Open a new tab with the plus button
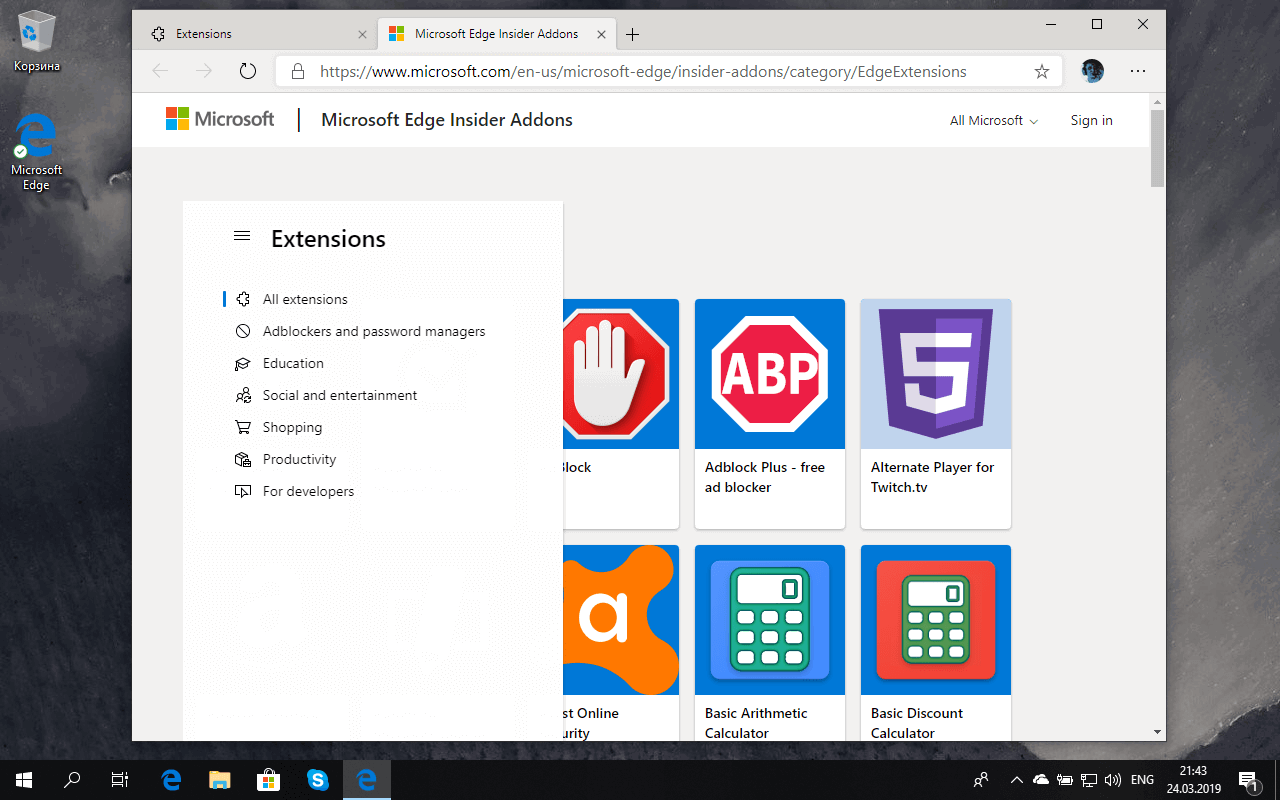This screenshot has height=800, width=1280. click(x=632, y=34)
